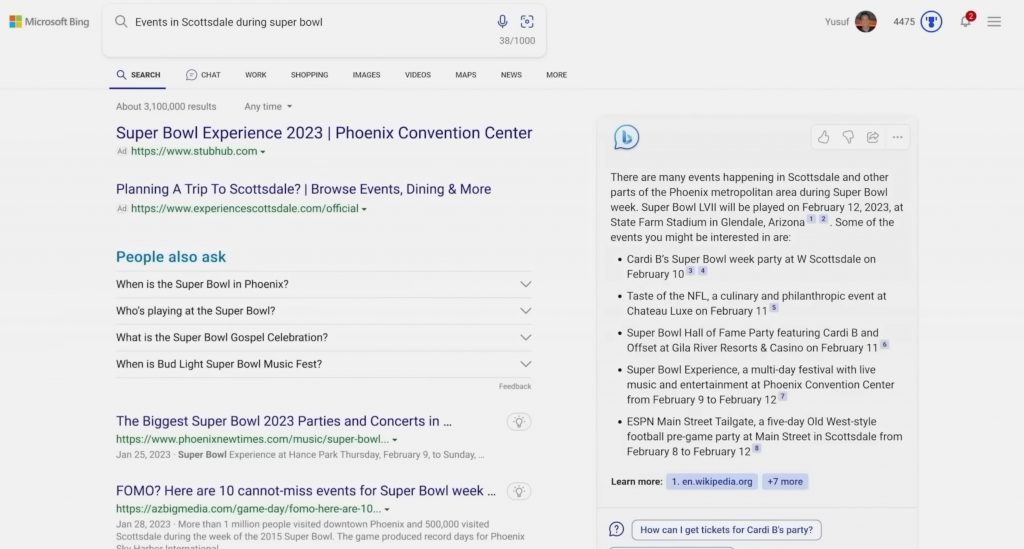1024x549 pixels.
Task: Switch to the Maps tab
Action: pyautogui.click(x=466, y=75)
